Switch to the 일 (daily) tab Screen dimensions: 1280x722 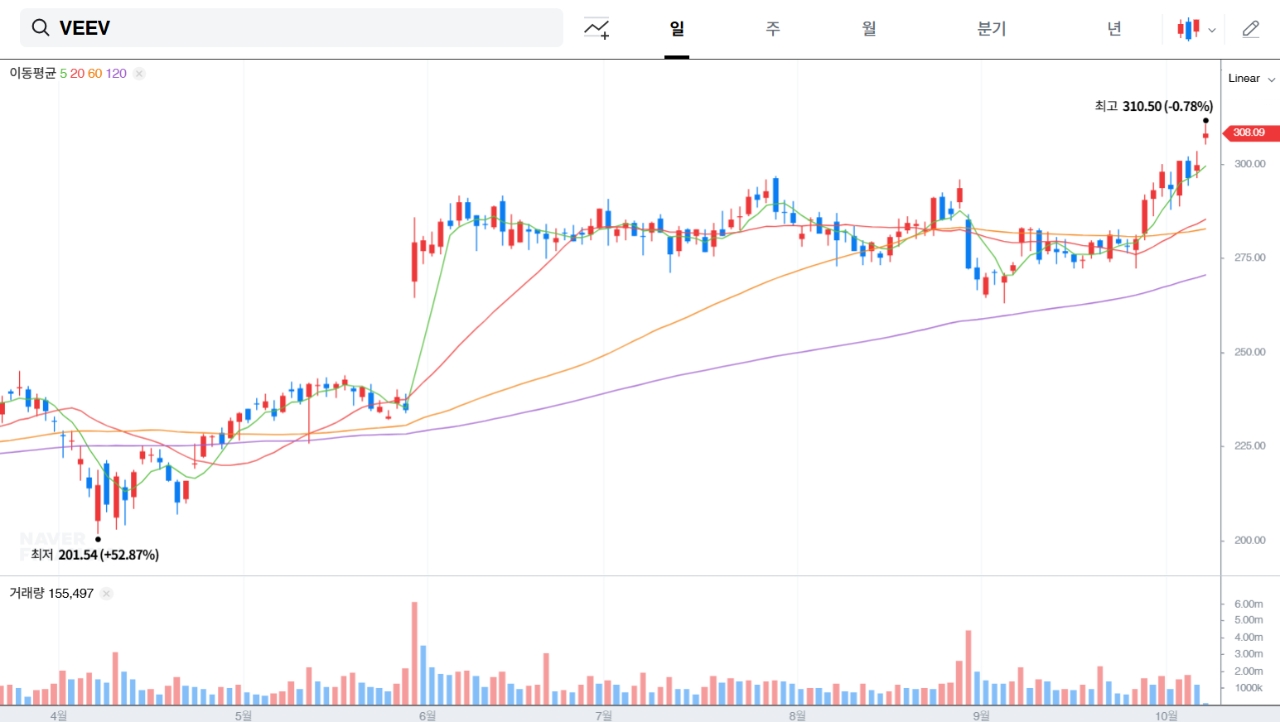point(677,29)
